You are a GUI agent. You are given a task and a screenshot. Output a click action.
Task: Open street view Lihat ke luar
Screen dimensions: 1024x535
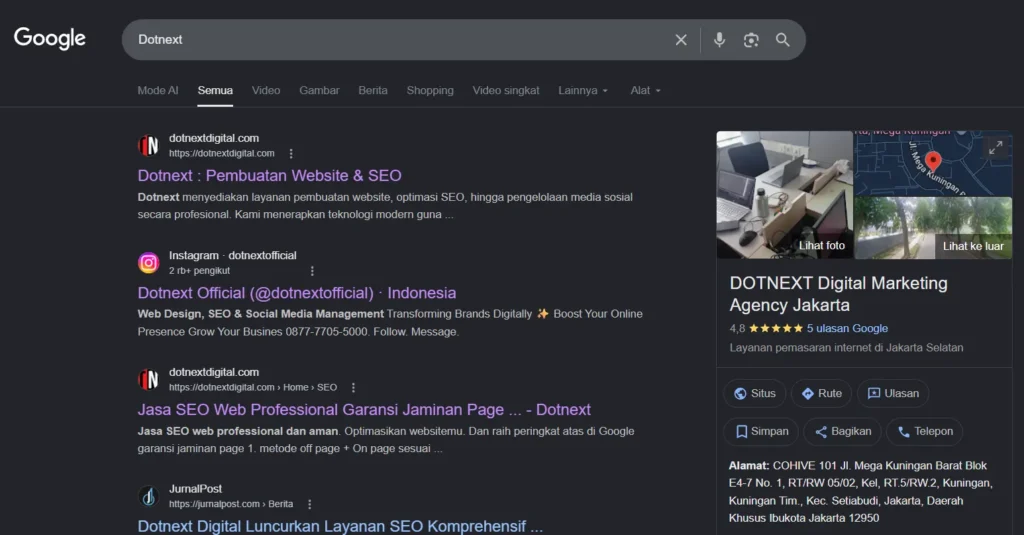click(x=933, y=228)
